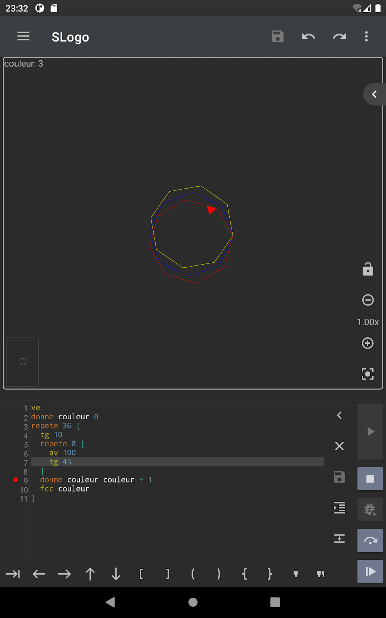Image resolution: width=386 pixels, height=618 pixels.
Task: Stop the running program
Action: [x=370, y=478]
